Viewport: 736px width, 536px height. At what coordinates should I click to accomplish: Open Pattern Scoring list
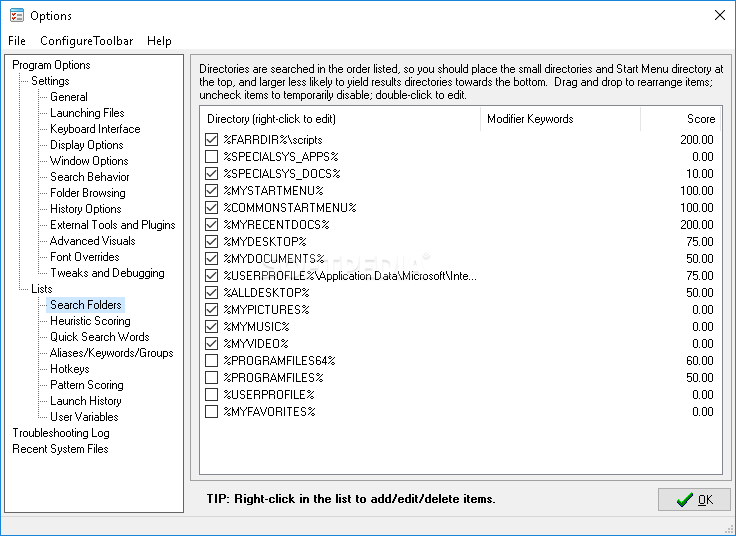pos(87,385)
